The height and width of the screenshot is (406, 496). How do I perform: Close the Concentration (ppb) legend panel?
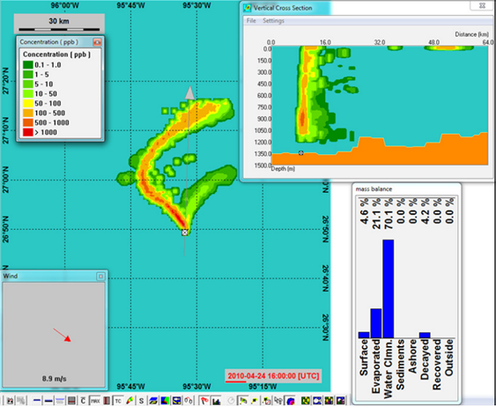pos(97,42)
